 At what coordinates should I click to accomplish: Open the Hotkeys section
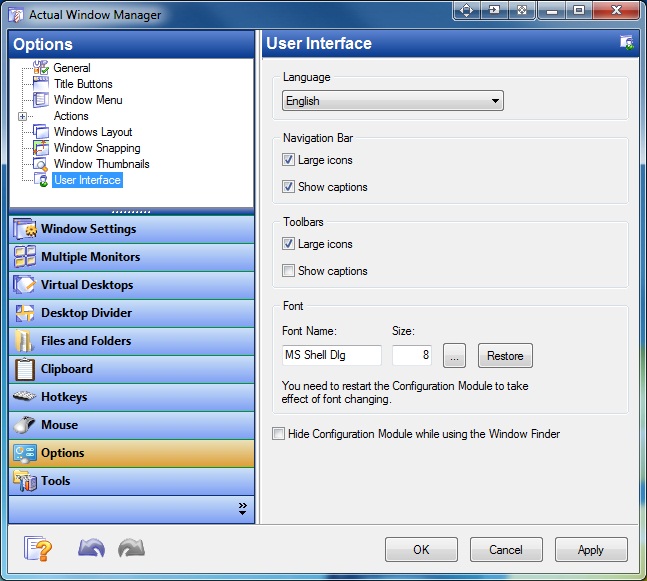[x=131, y=397]
